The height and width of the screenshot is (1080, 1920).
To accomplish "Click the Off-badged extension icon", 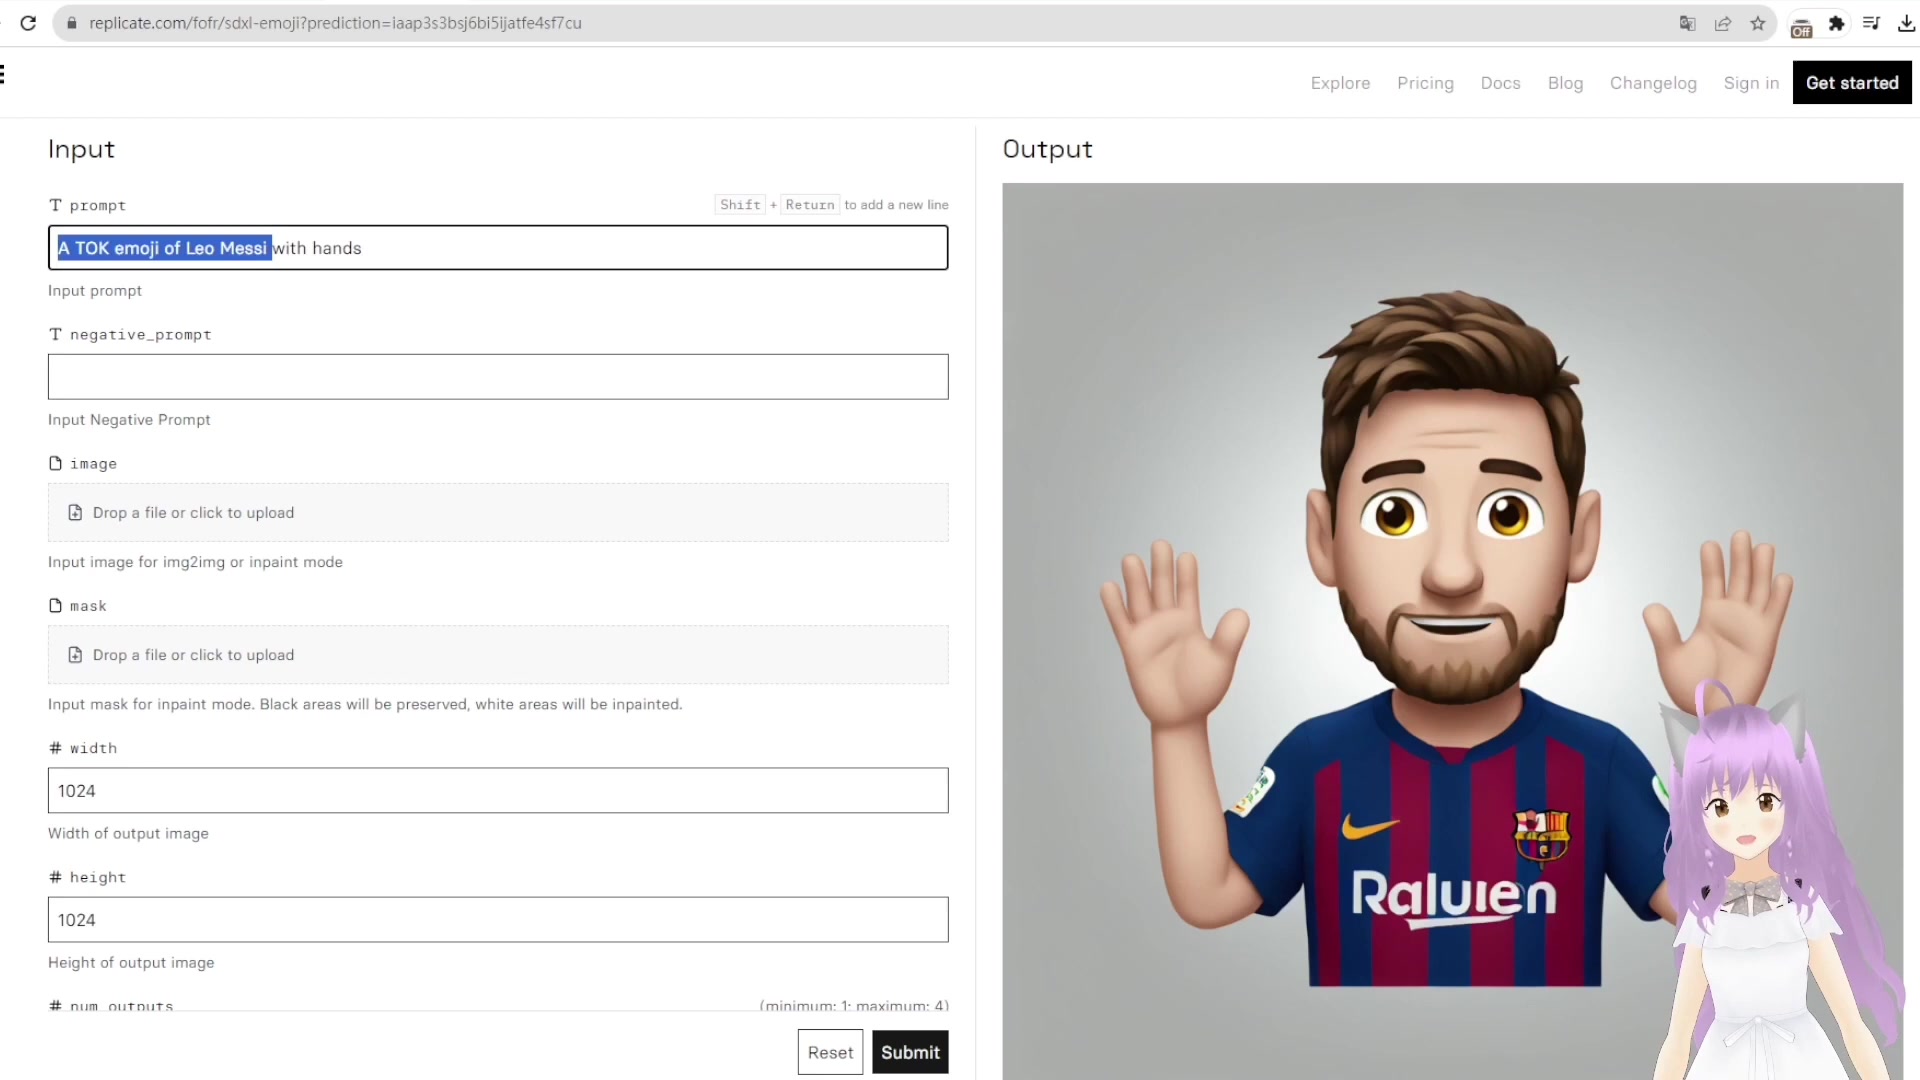I will [1801, 27].
